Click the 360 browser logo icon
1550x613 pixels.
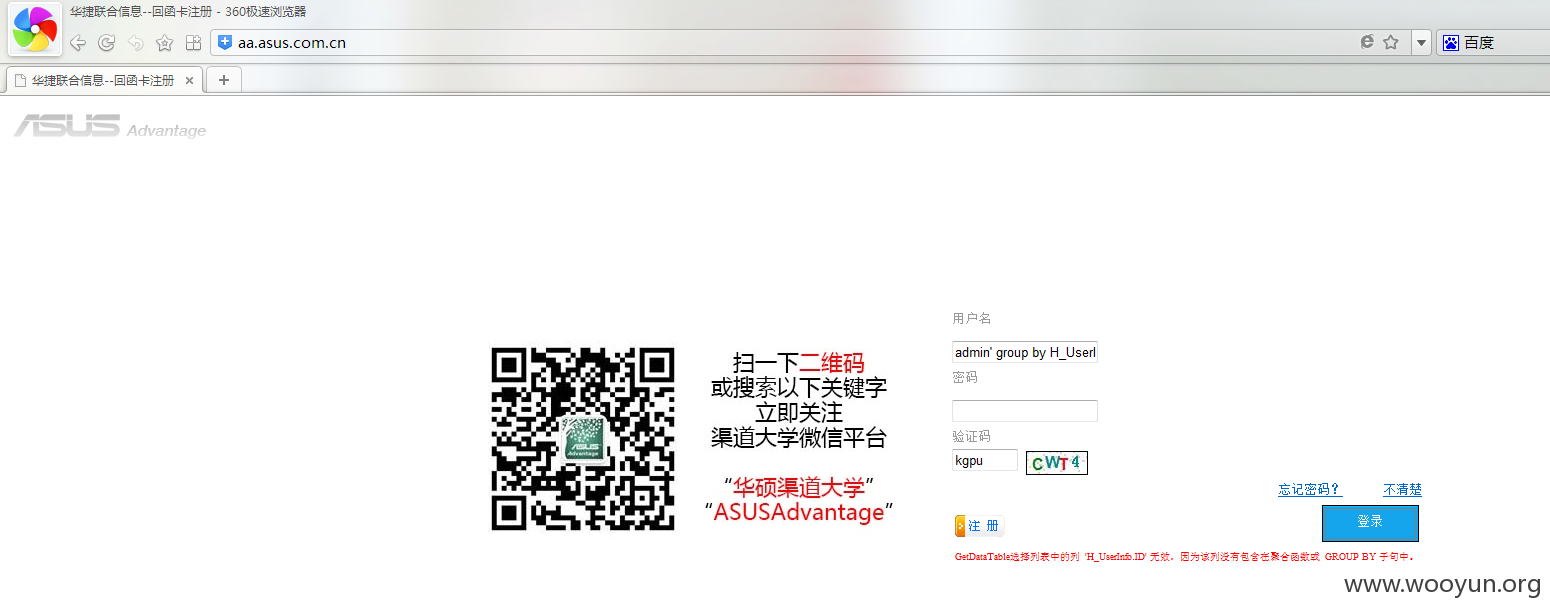click(35, 29)
